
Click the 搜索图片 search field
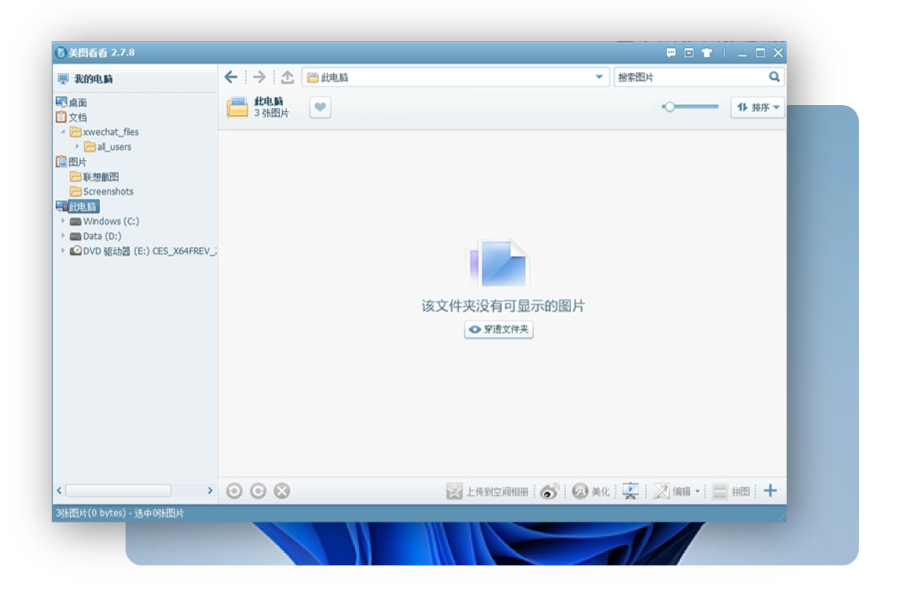690,77
